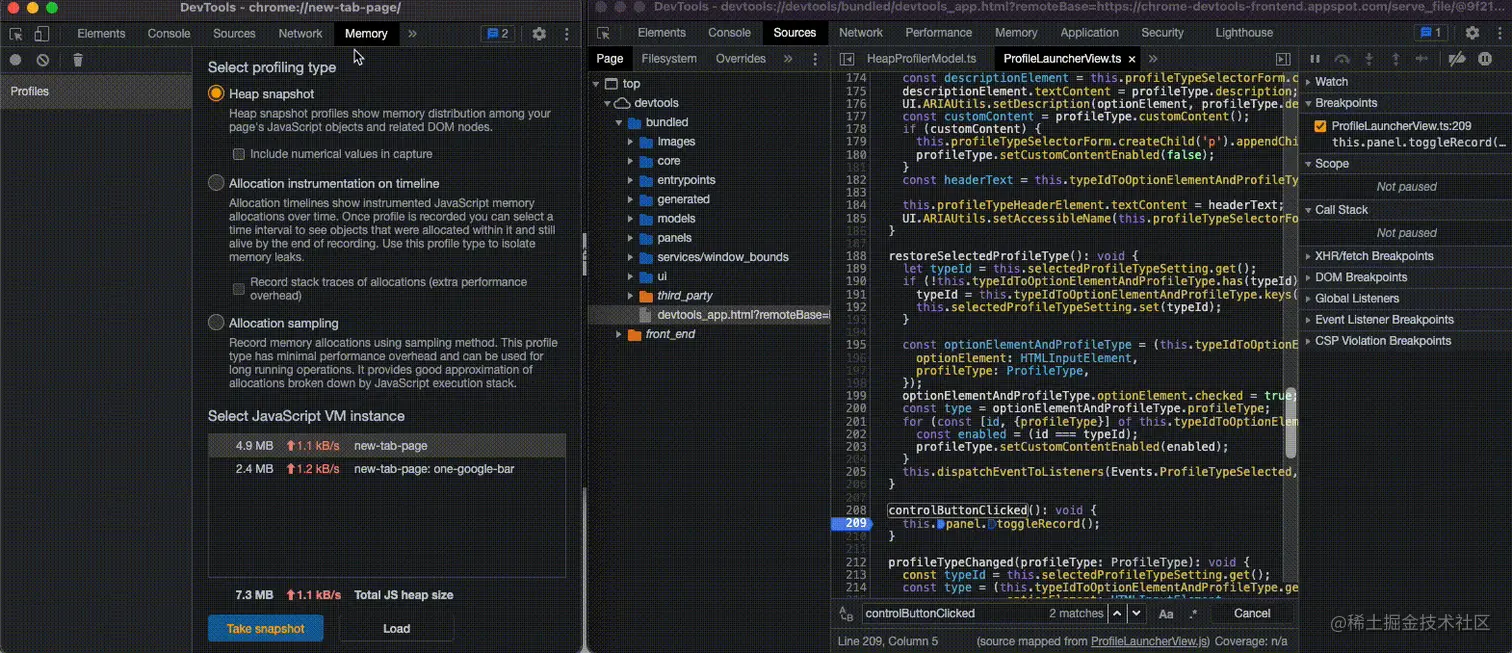
Task: Open Elements tab in left DevTools
Action: click(x=101, y=33)
